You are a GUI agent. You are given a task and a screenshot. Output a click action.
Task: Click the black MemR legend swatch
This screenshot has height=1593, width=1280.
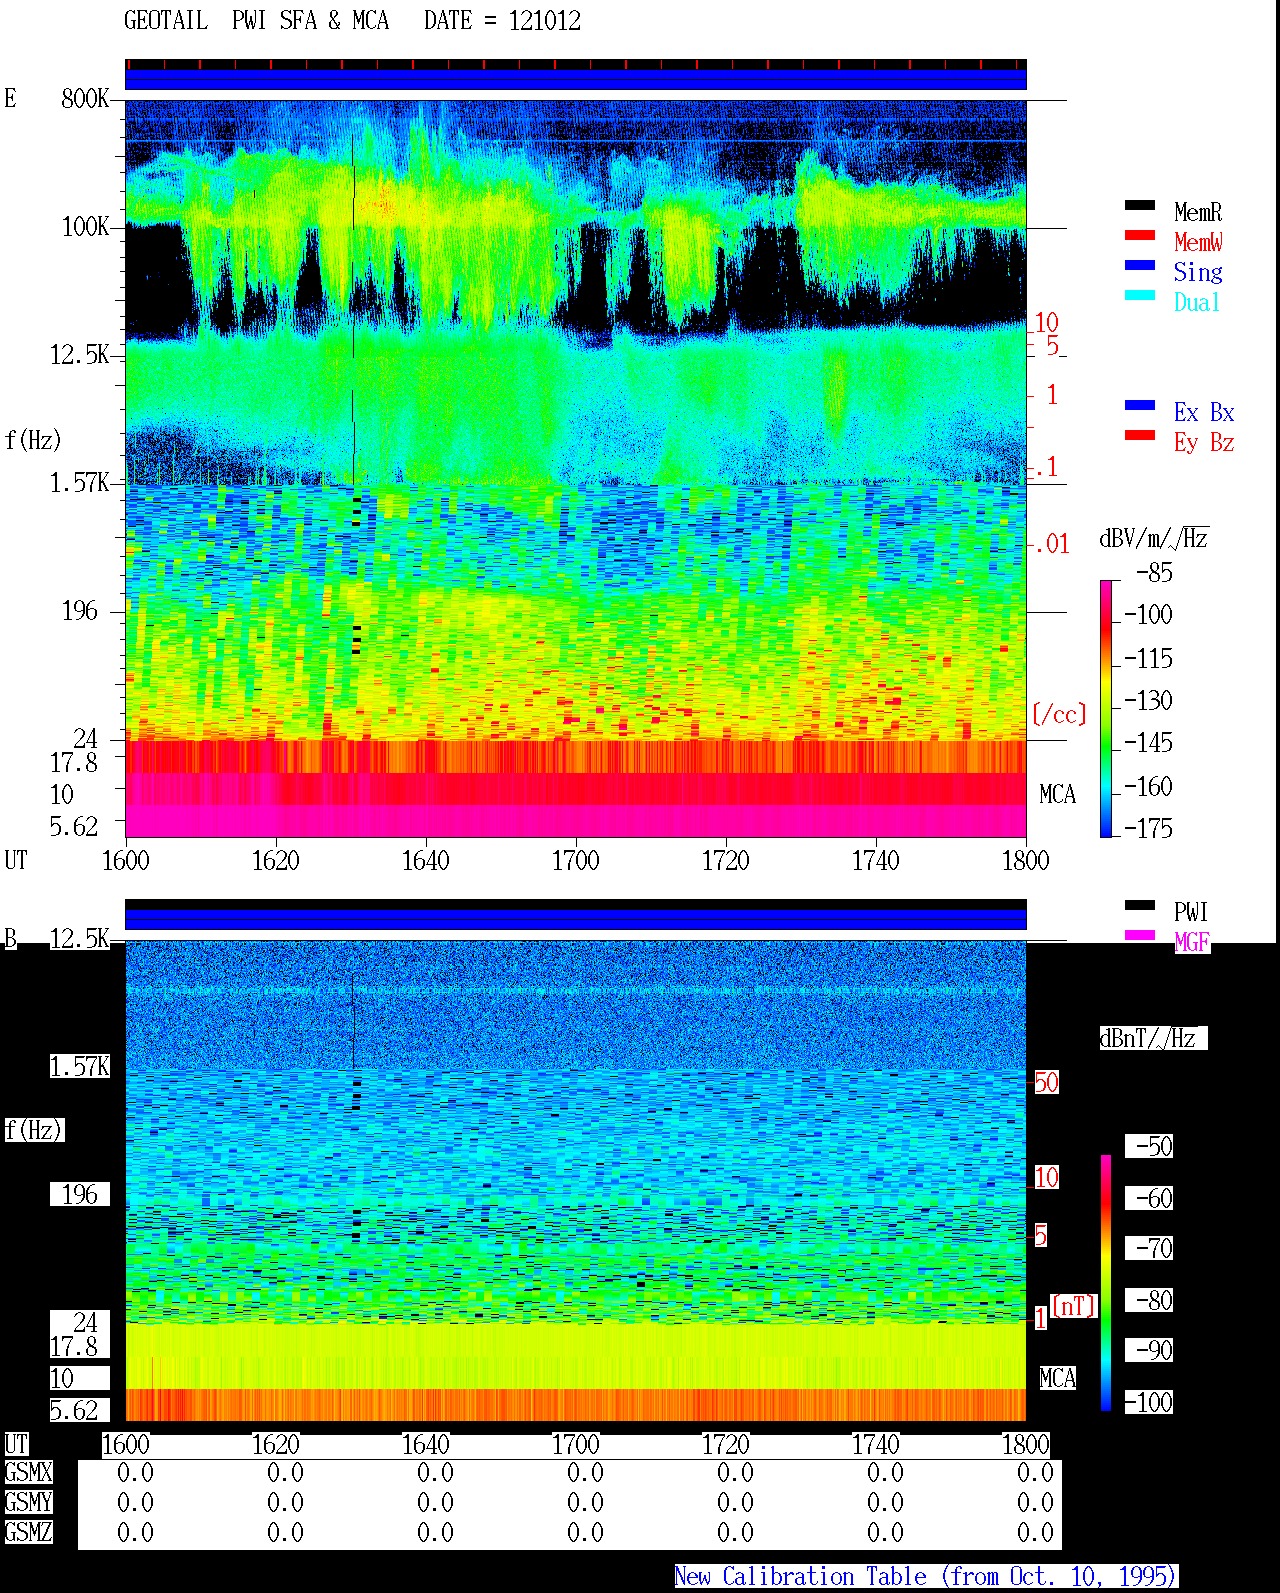tap(1140, 205)
